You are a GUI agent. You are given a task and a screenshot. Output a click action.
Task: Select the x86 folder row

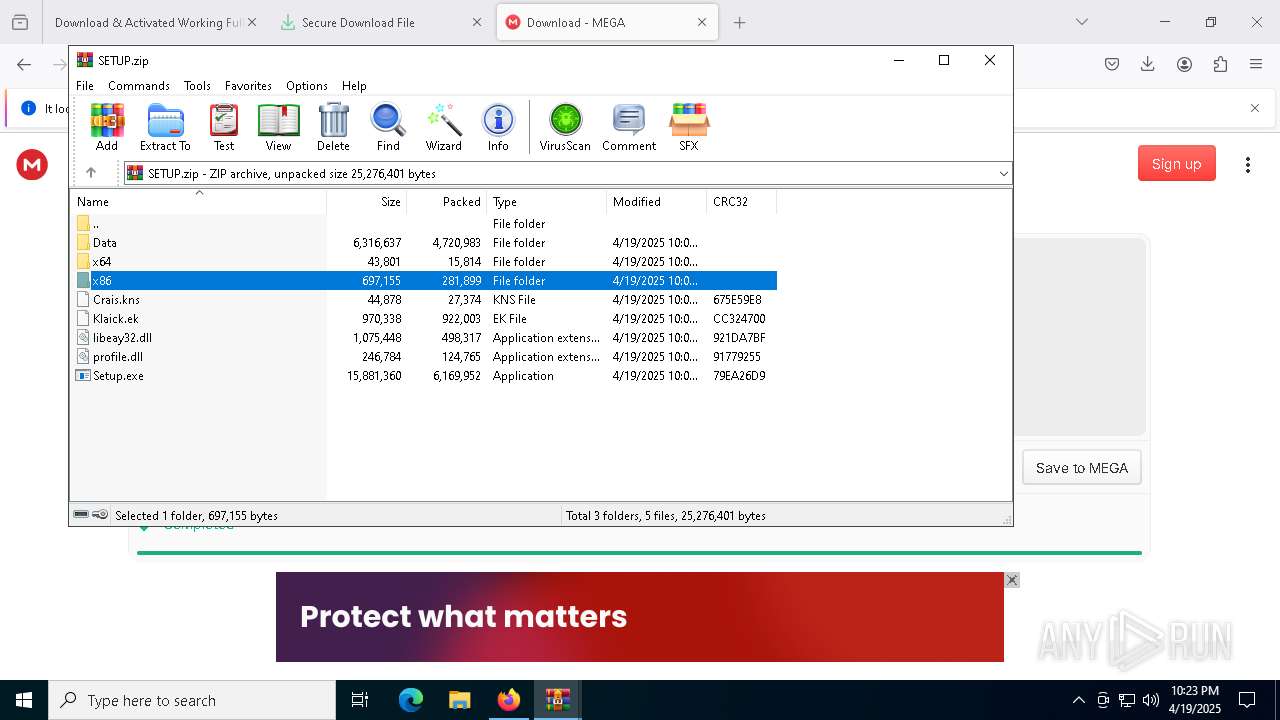coord(424,281)
